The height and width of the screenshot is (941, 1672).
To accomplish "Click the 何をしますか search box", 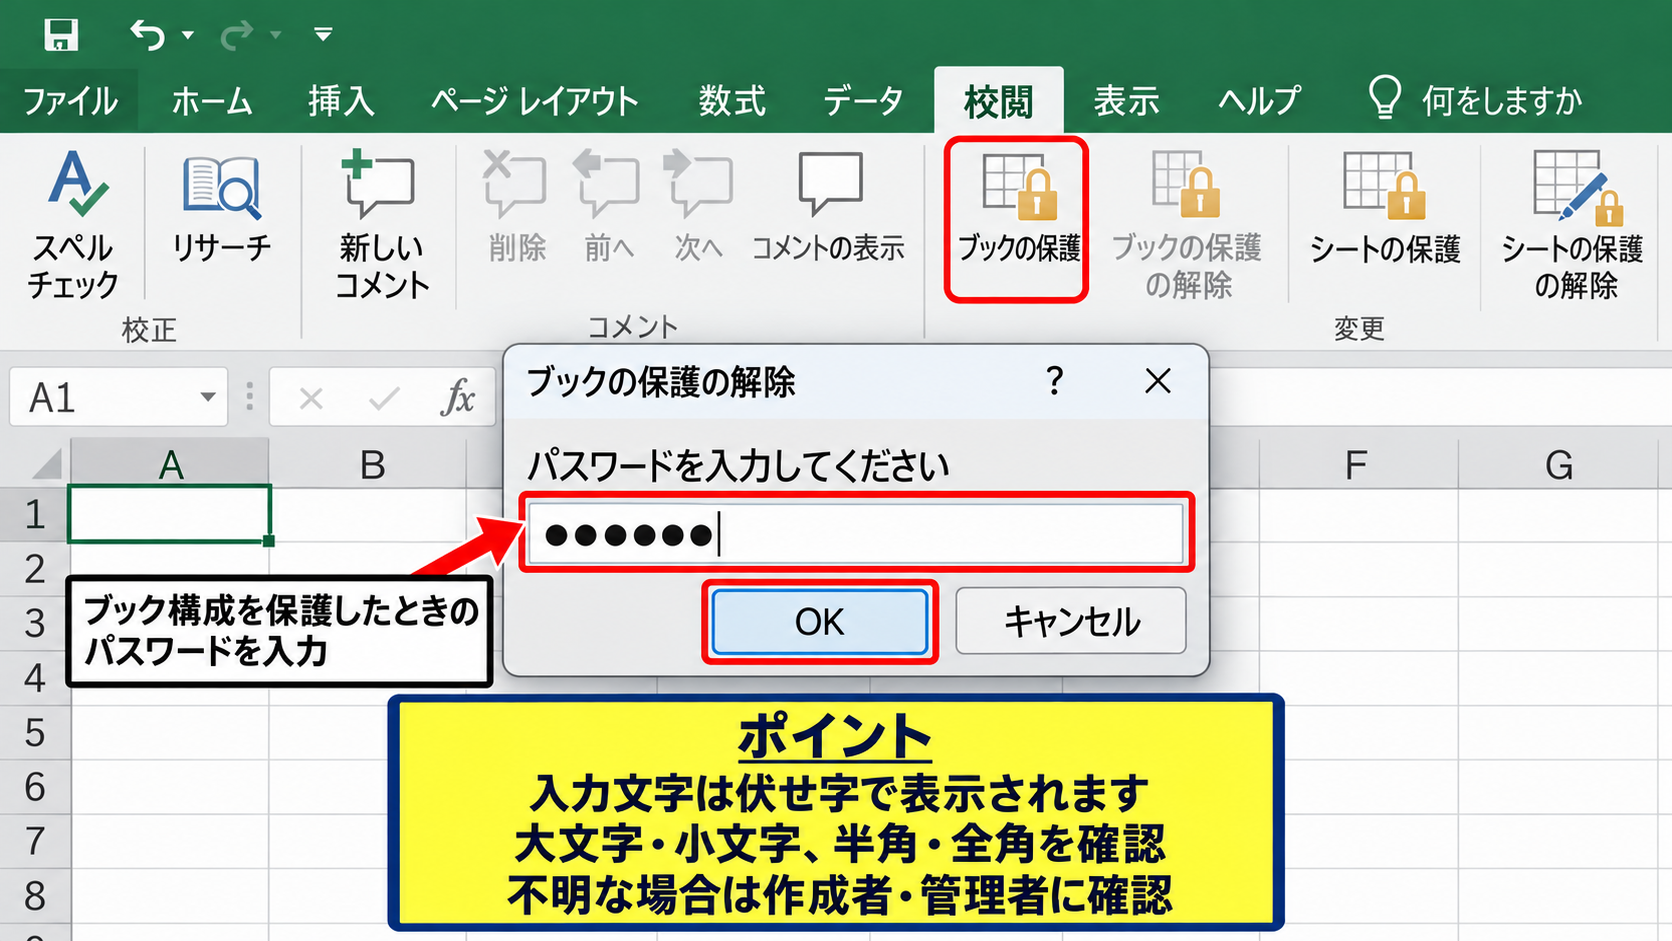I will click(1476, 100).
